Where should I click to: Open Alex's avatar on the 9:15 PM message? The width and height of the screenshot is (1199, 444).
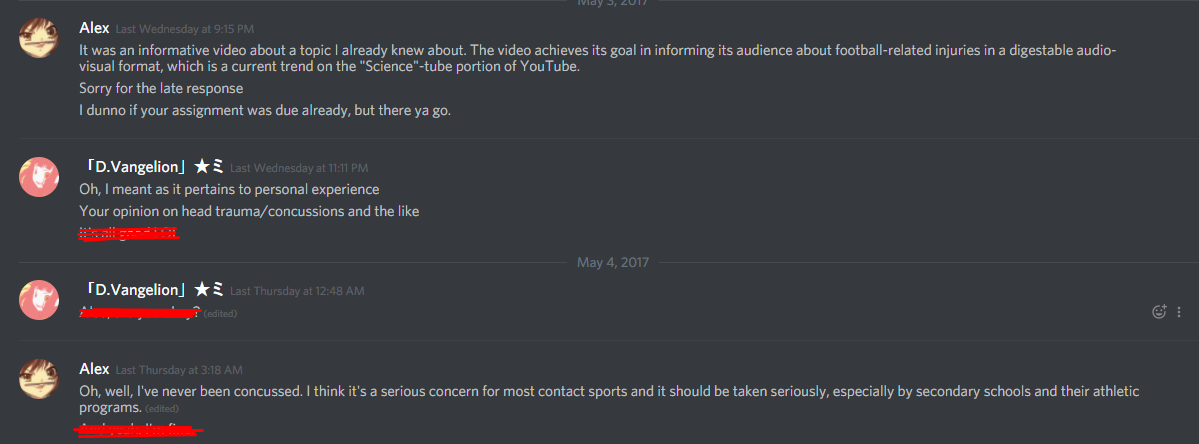pyautogui.click(x=38, y=37)
